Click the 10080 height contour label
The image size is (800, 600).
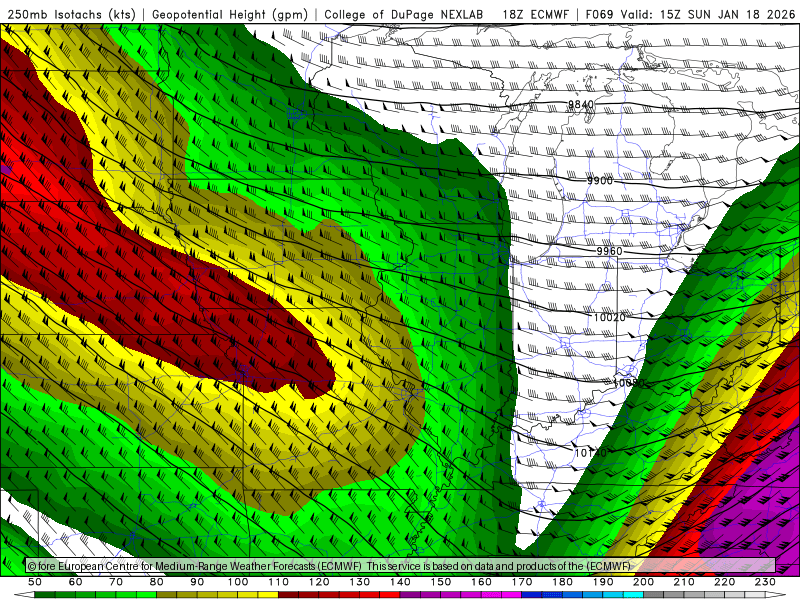629,383
